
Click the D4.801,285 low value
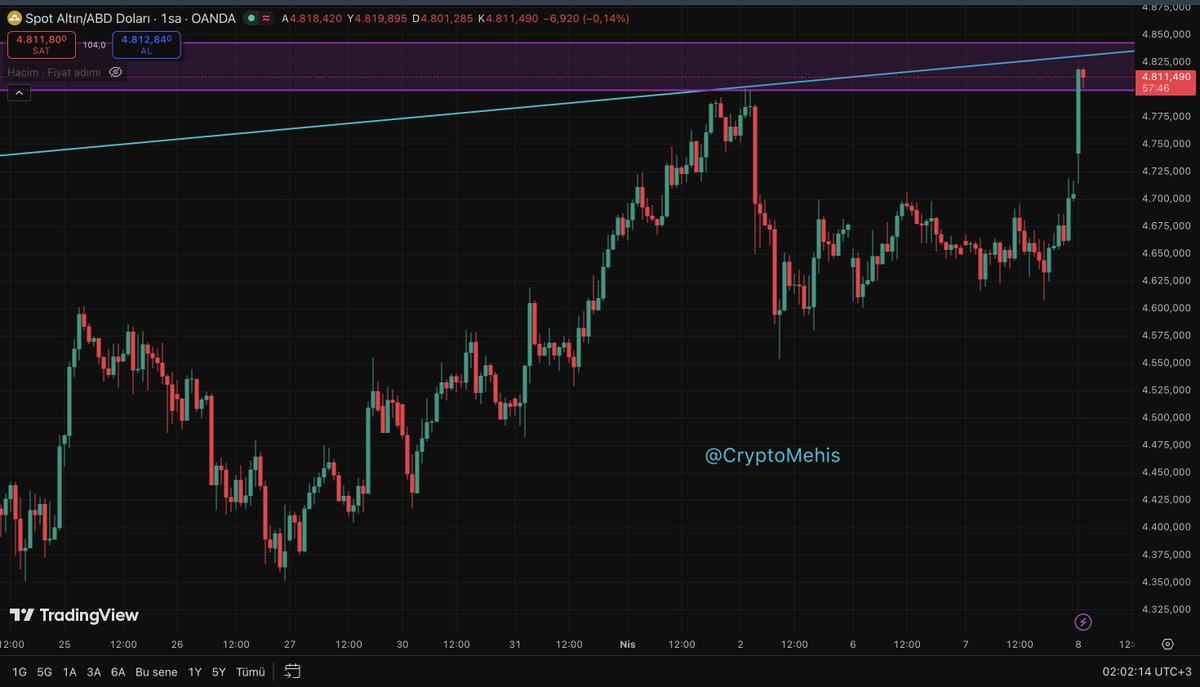(444, 18)
